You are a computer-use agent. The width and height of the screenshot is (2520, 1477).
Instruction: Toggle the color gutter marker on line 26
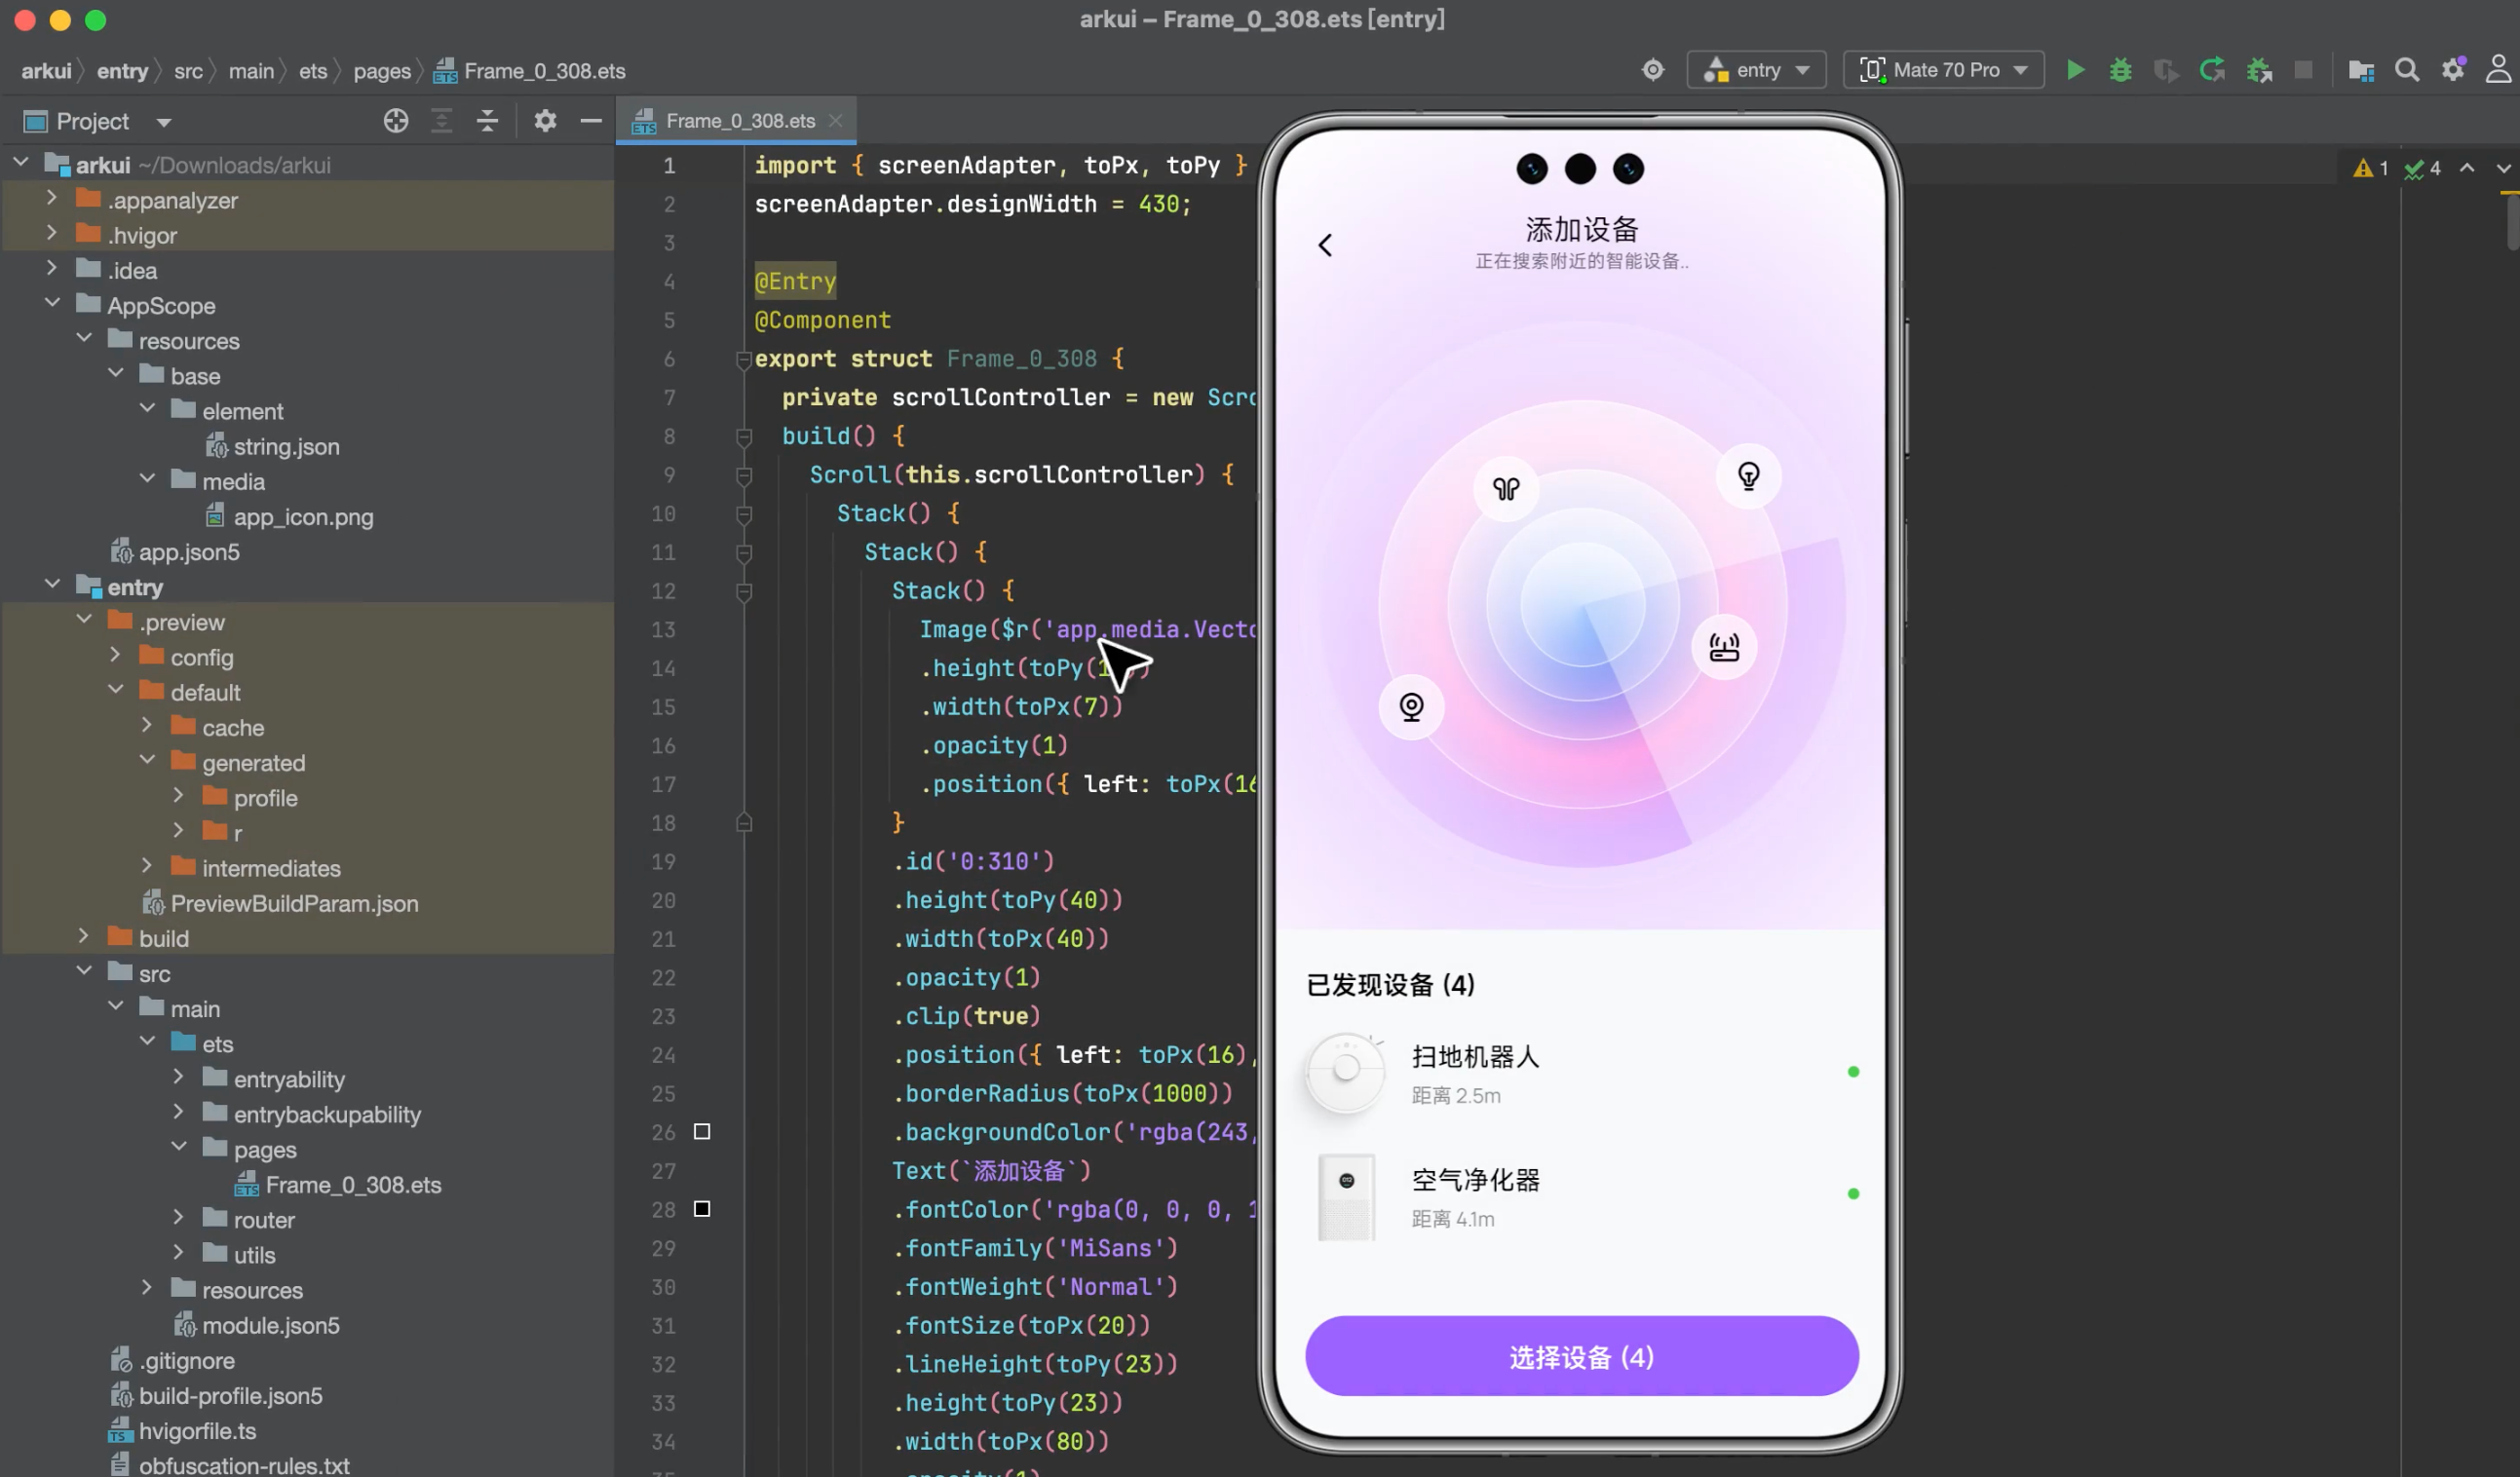pos(702,1132)
